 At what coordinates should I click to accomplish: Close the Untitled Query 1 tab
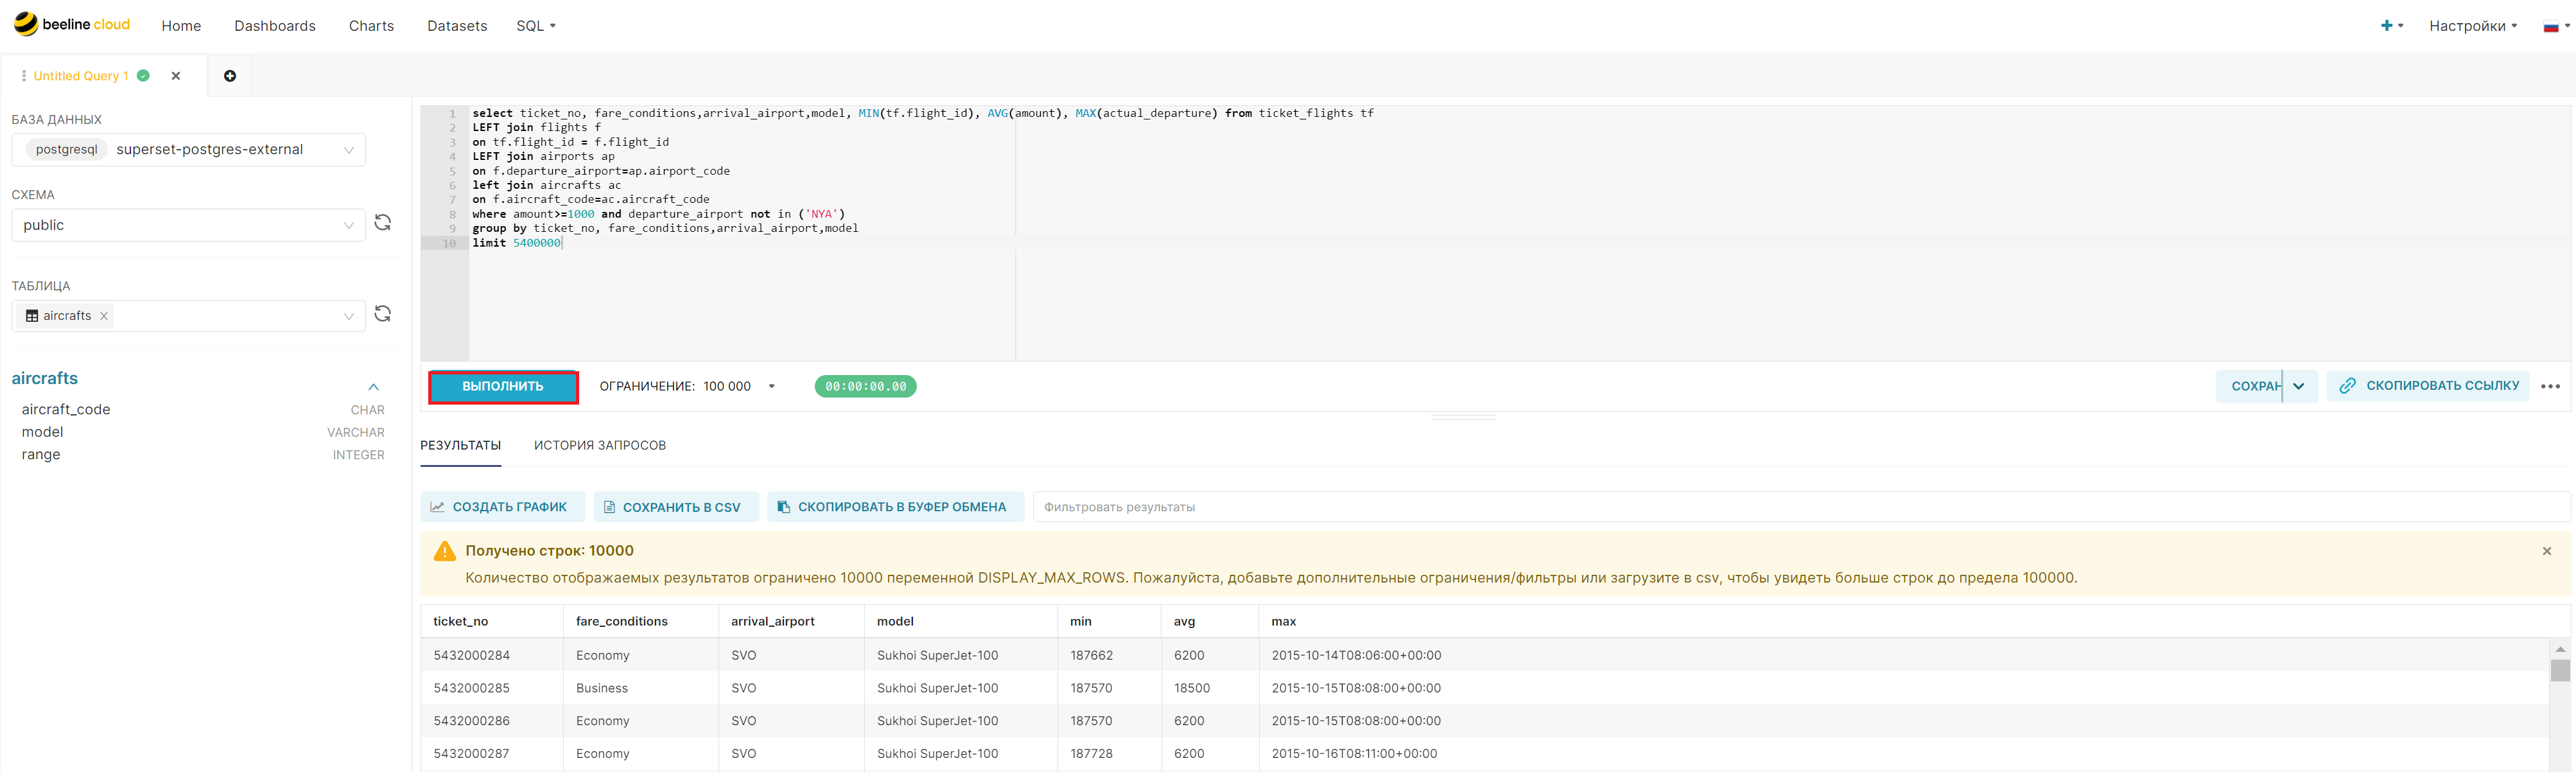click(176, 76)
